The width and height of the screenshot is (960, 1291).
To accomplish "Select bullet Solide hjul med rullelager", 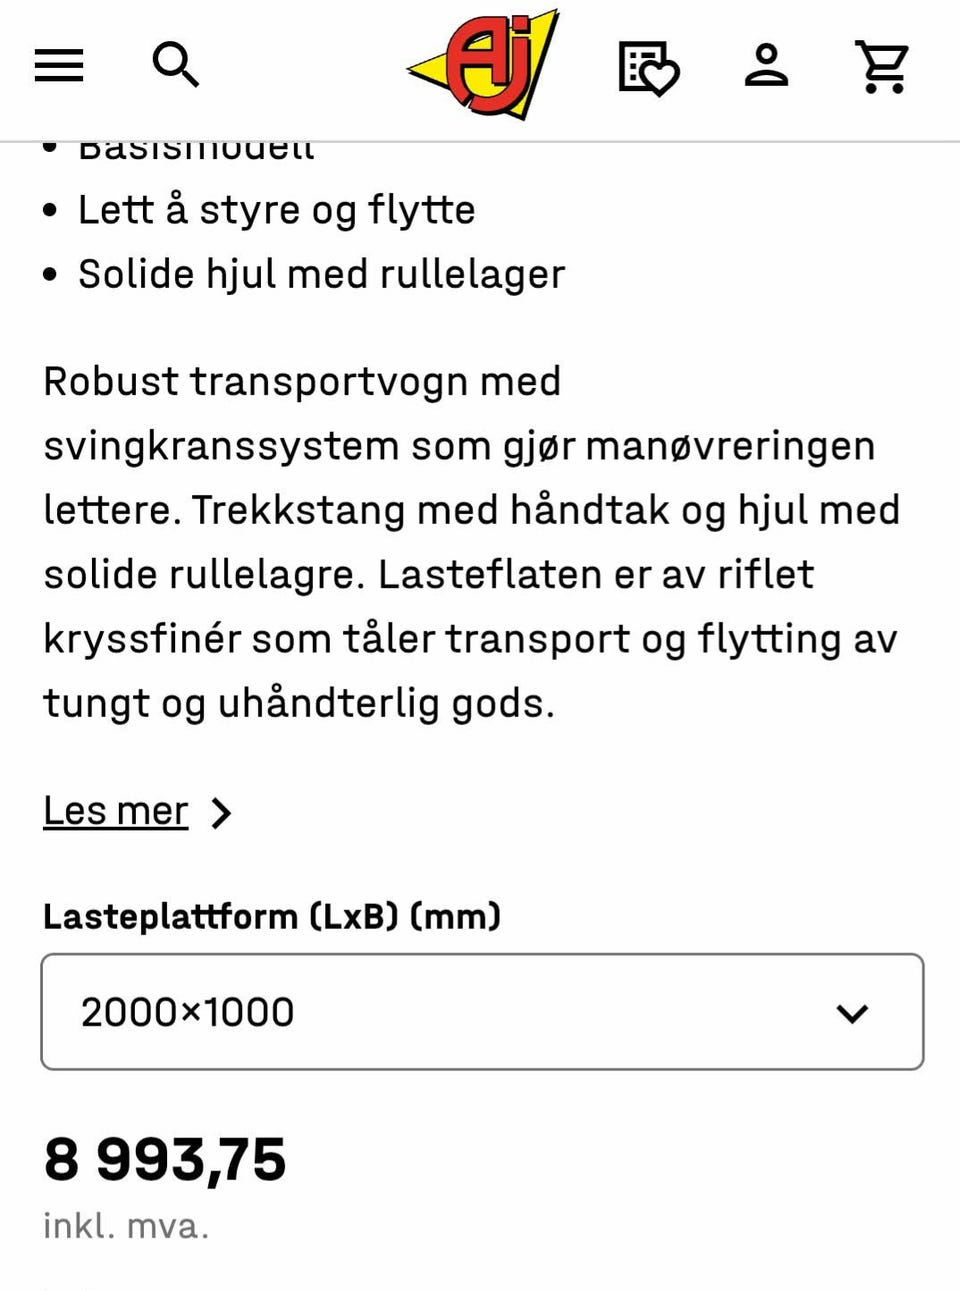I will point(321,274).
